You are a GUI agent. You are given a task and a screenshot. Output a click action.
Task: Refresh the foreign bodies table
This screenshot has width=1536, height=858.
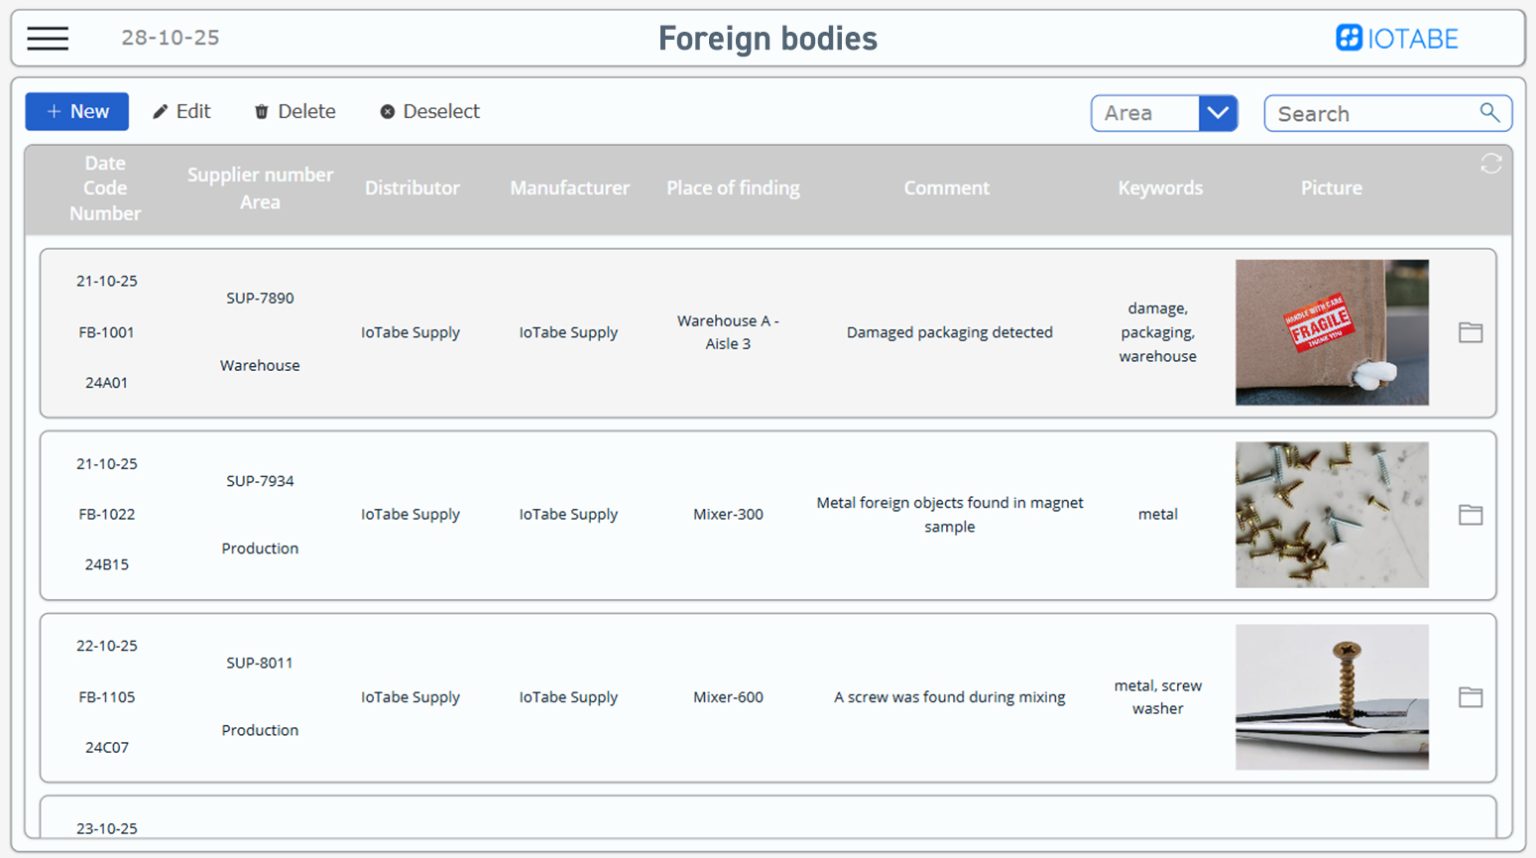(x=1491, y=163)
